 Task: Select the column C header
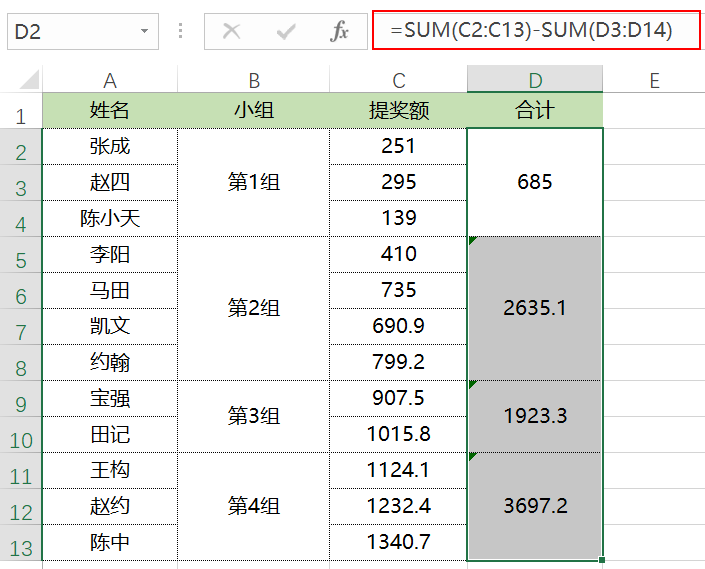[x=398, y=80]
